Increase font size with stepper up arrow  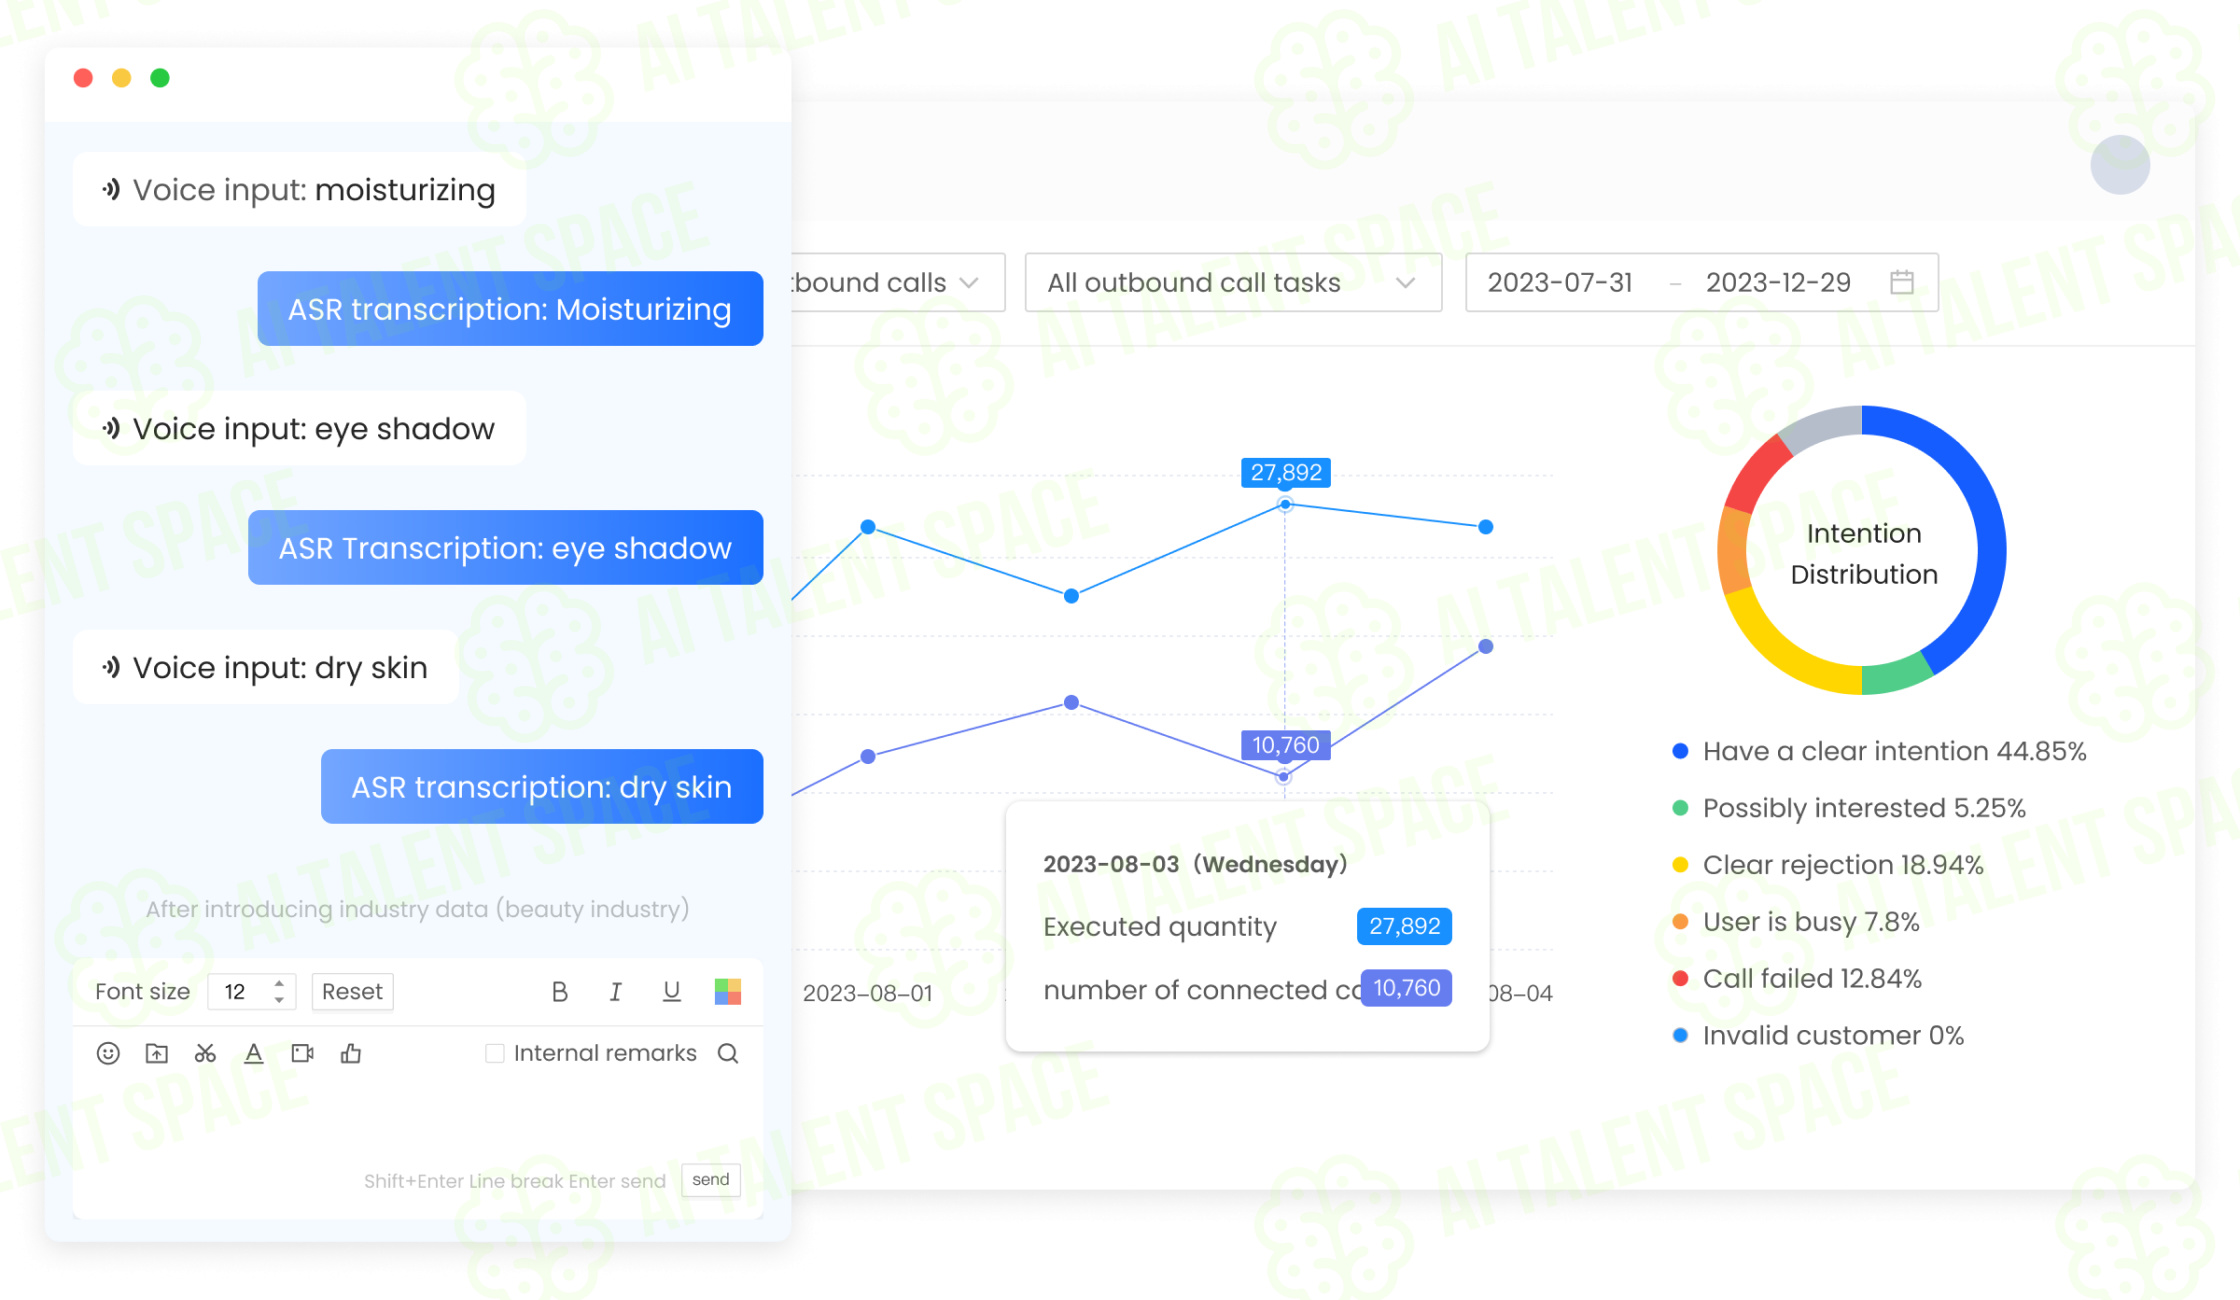(279, 982)
